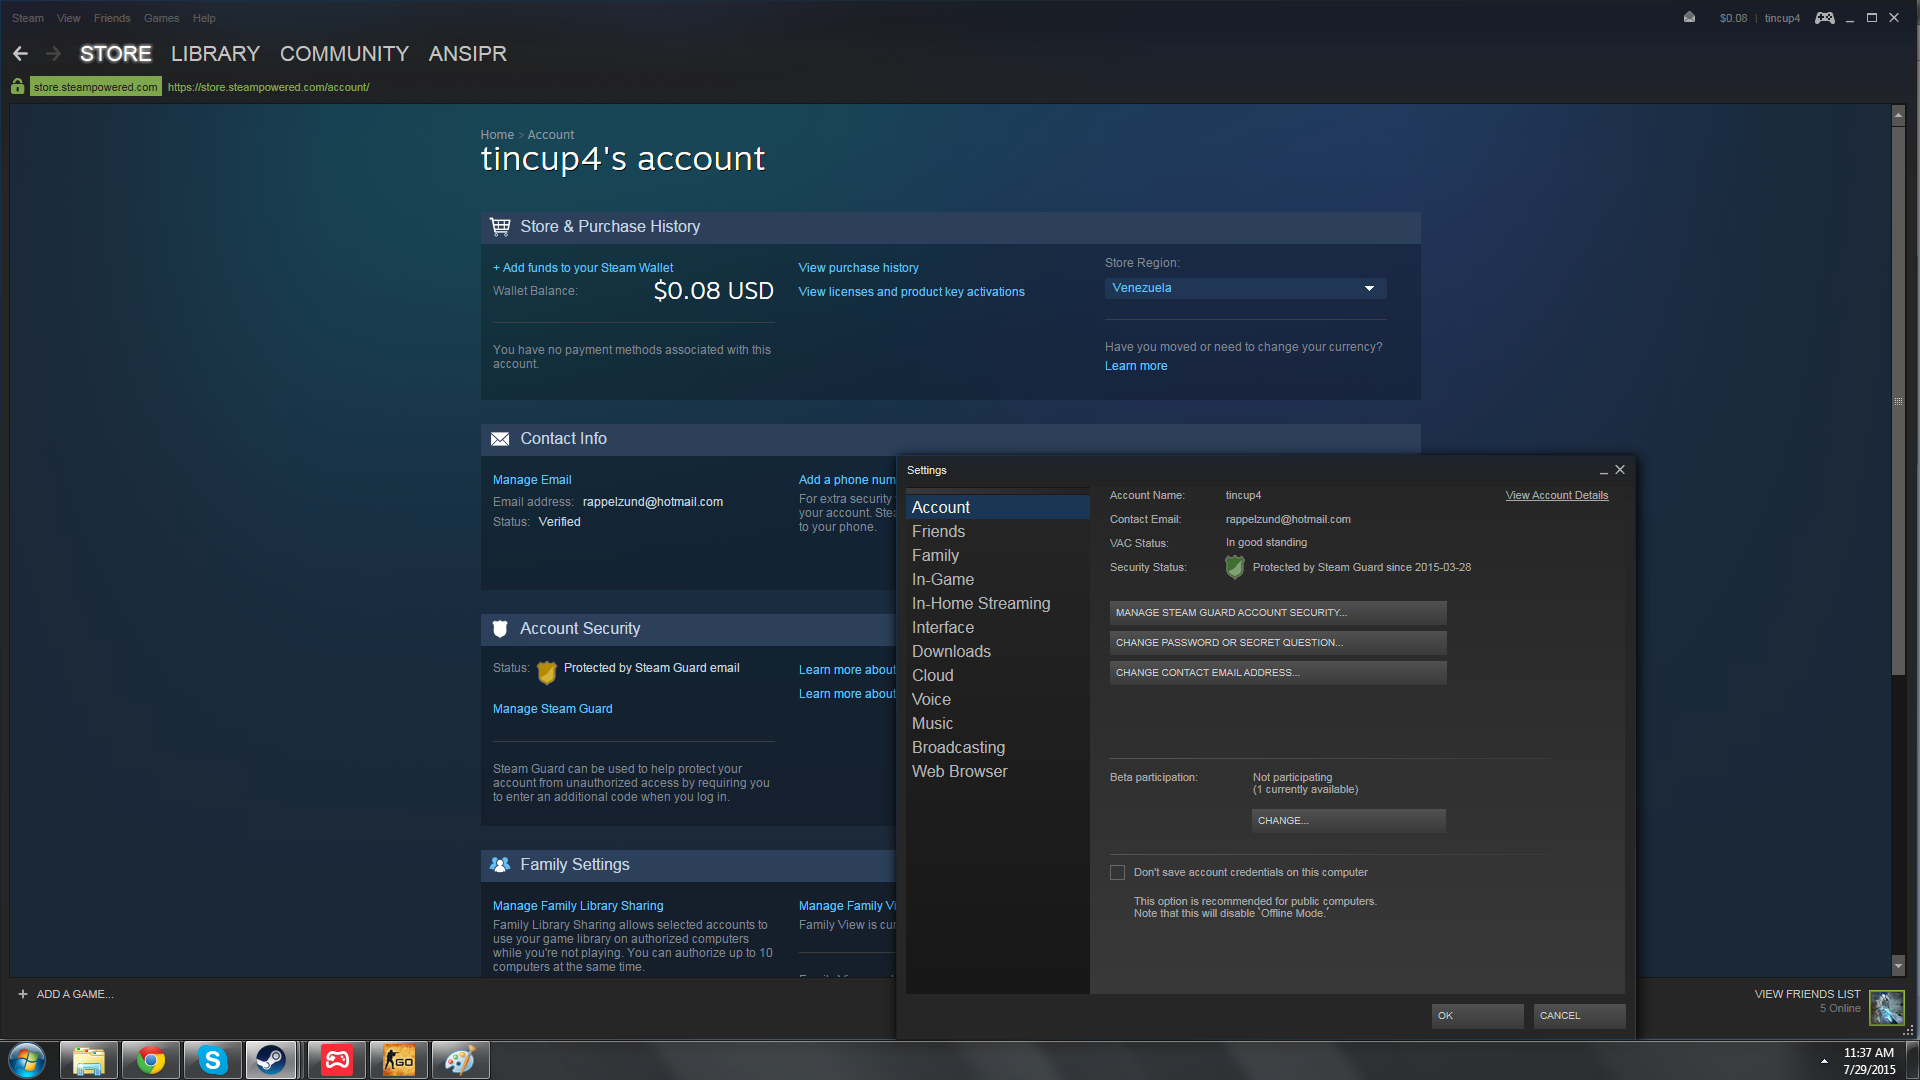Click the forward navigation arrow
1920x1080 pixels.
click(54, 54)
